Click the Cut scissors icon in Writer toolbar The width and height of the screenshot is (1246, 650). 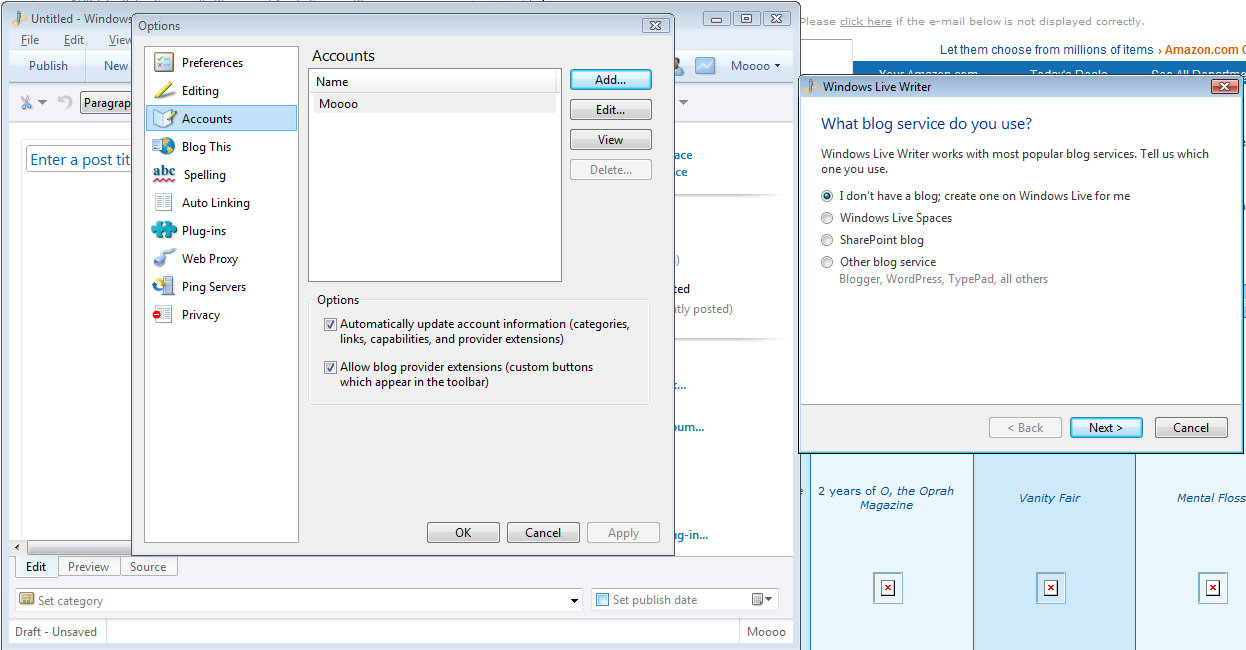coord(27,102)
